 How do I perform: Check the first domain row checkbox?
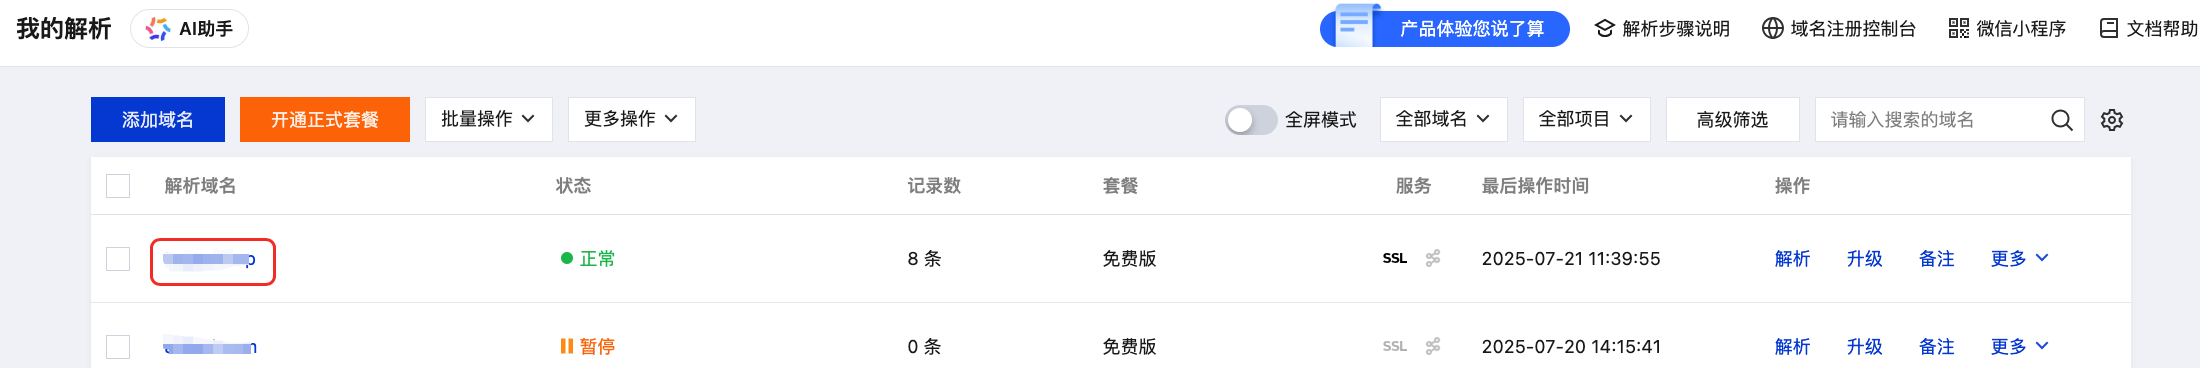point(118,259)
